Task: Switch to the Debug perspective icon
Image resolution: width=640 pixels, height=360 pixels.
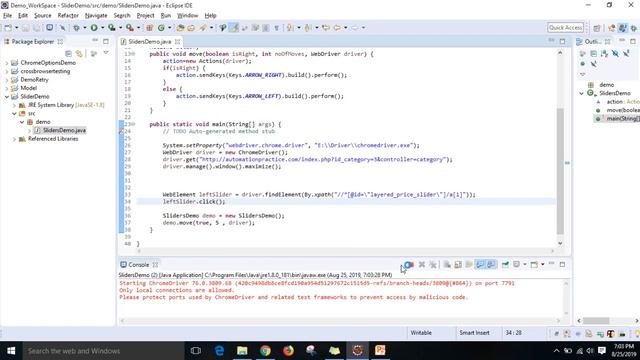Action: click(x=633, y=28)
